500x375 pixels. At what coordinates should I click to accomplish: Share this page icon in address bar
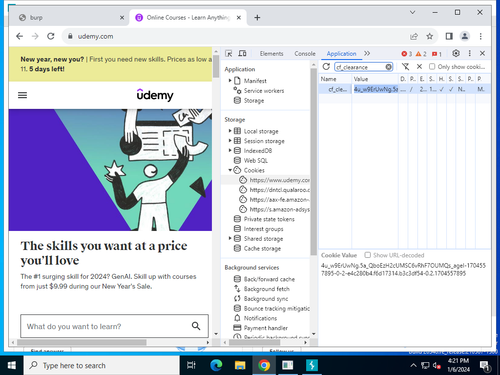pyautogui.click(x=414, y=36)
